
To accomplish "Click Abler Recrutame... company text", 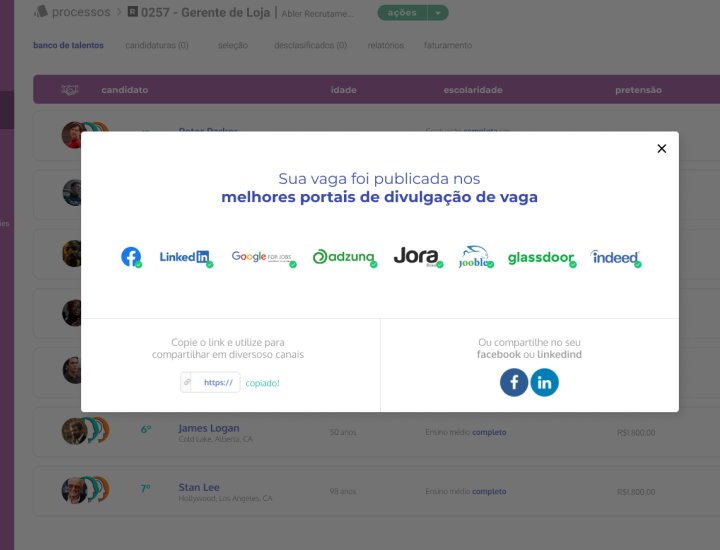I will point(318,14).
